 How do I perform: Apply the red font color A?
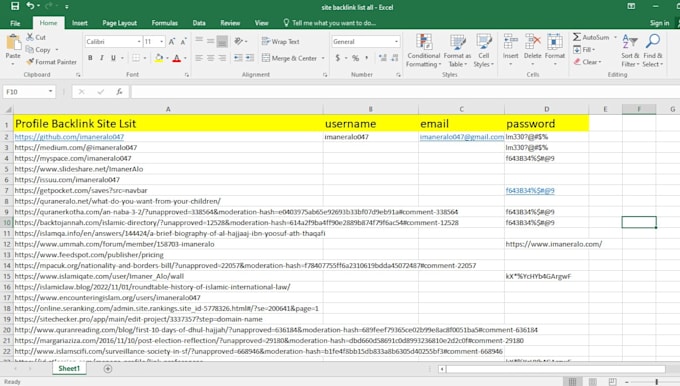point(177,58)
